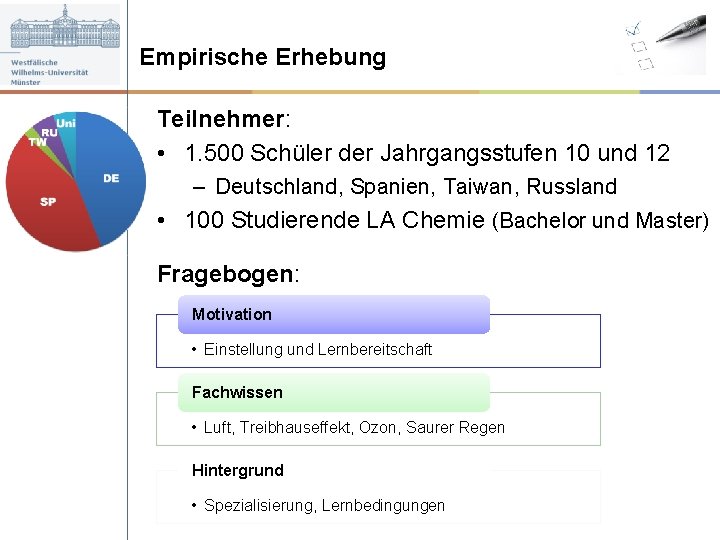Click the Westfälische Wilhelms-Universität Münster text
Screen dimensions: 720x540
(x=48, y=72)
